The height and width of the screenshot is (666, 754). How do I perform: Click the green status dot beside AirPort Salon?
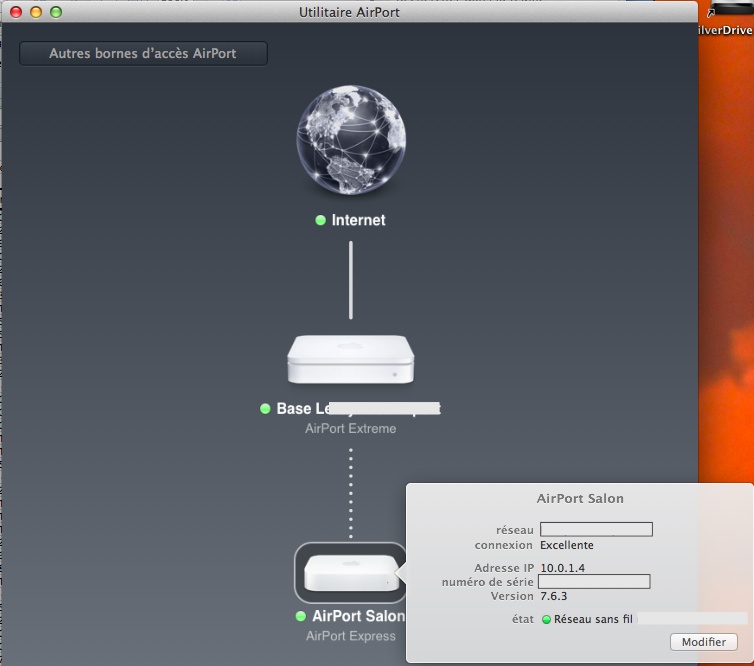click(301, 617)
